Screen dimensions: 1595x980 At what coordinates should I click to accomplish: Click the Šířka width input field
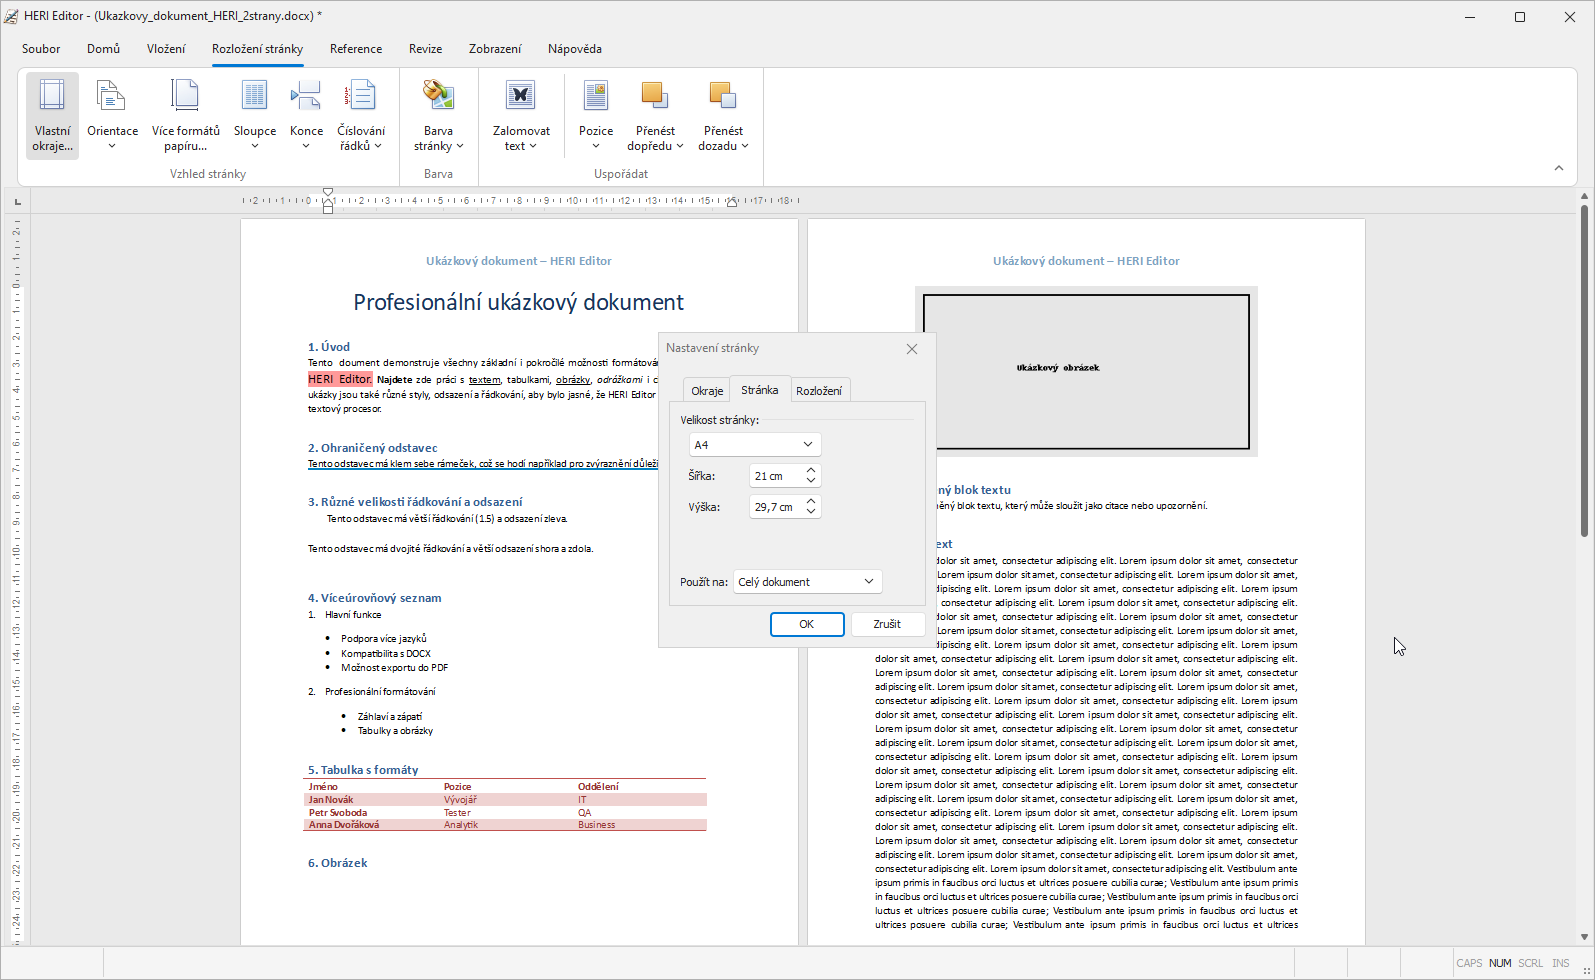775,476
